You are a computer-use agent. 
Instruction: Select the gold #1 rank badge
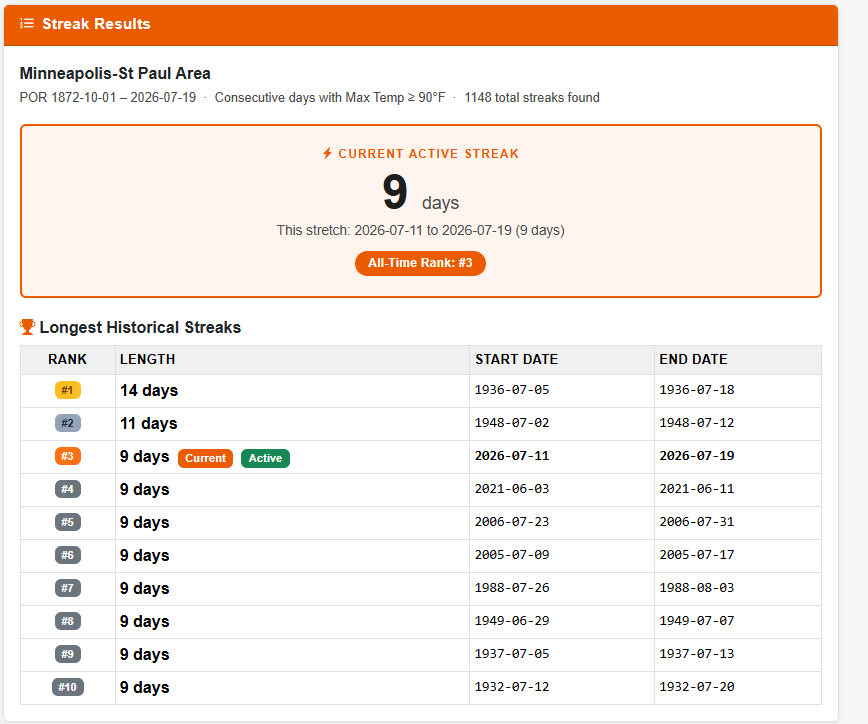68,390
